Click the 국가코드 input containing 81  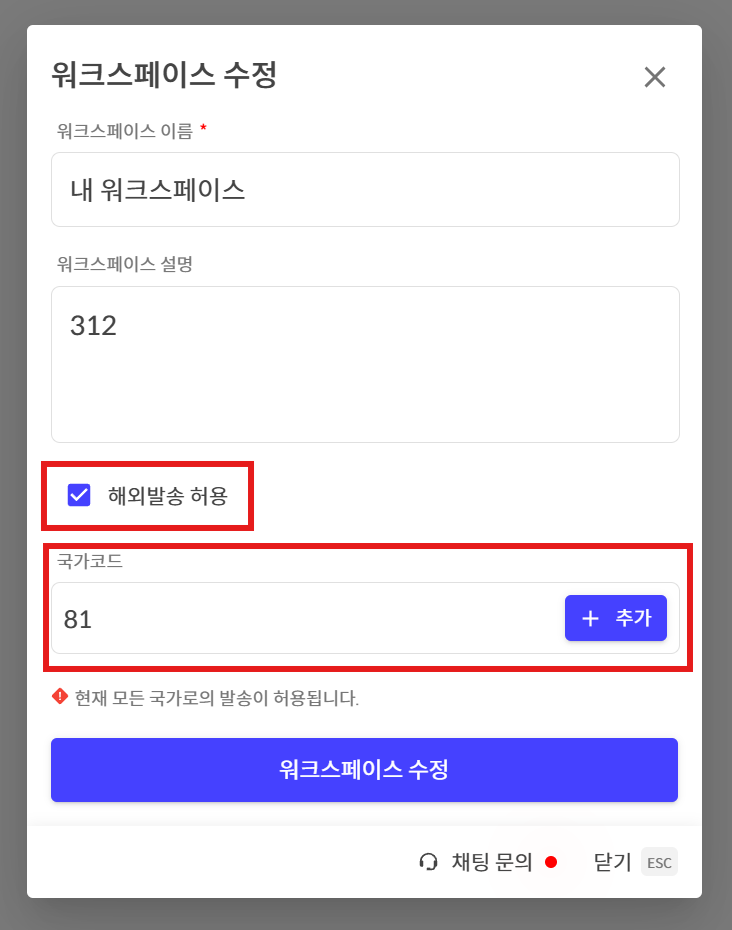[x=300, y=619]
